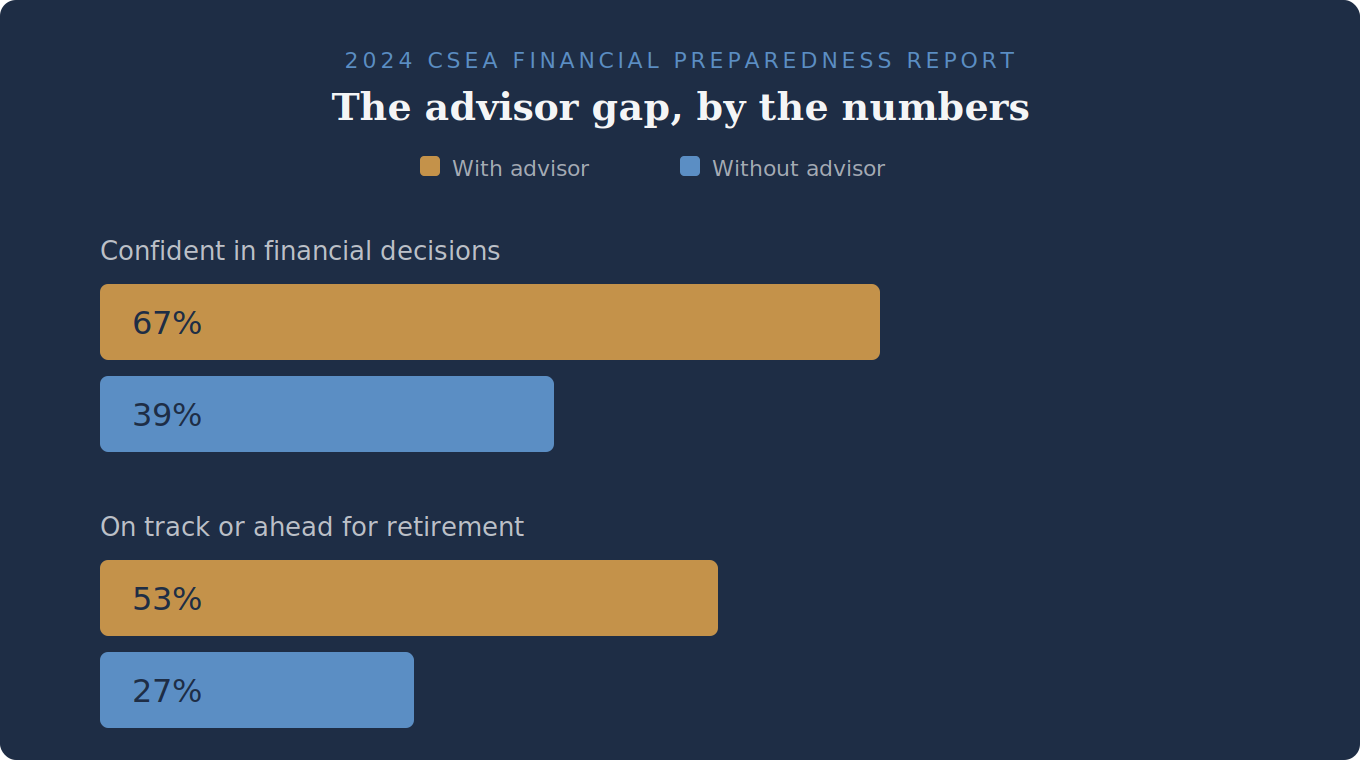Click the 67% value label
Image resolution: width=1360 pixels, height=760 pixels.
tap(167, 323)
